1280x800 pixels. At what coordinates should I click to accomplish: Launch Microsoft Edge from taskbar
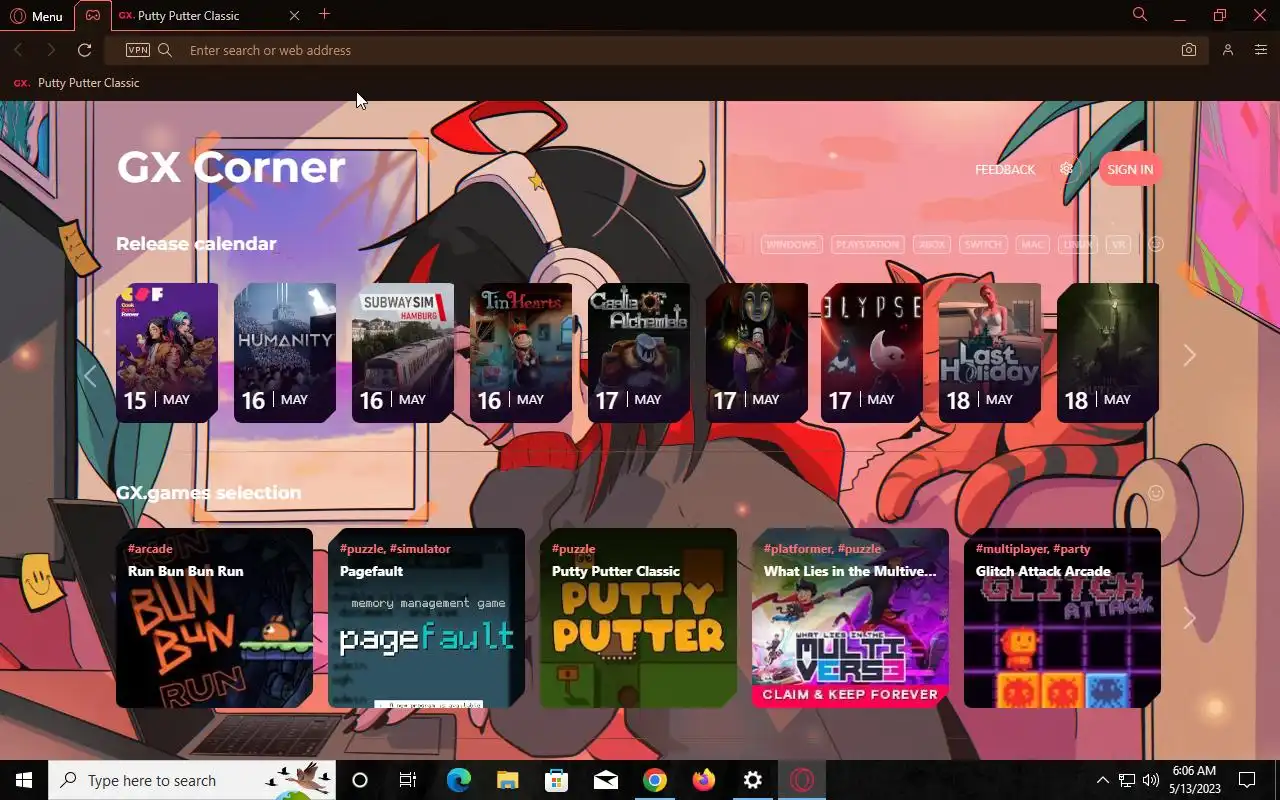point(458,780)
